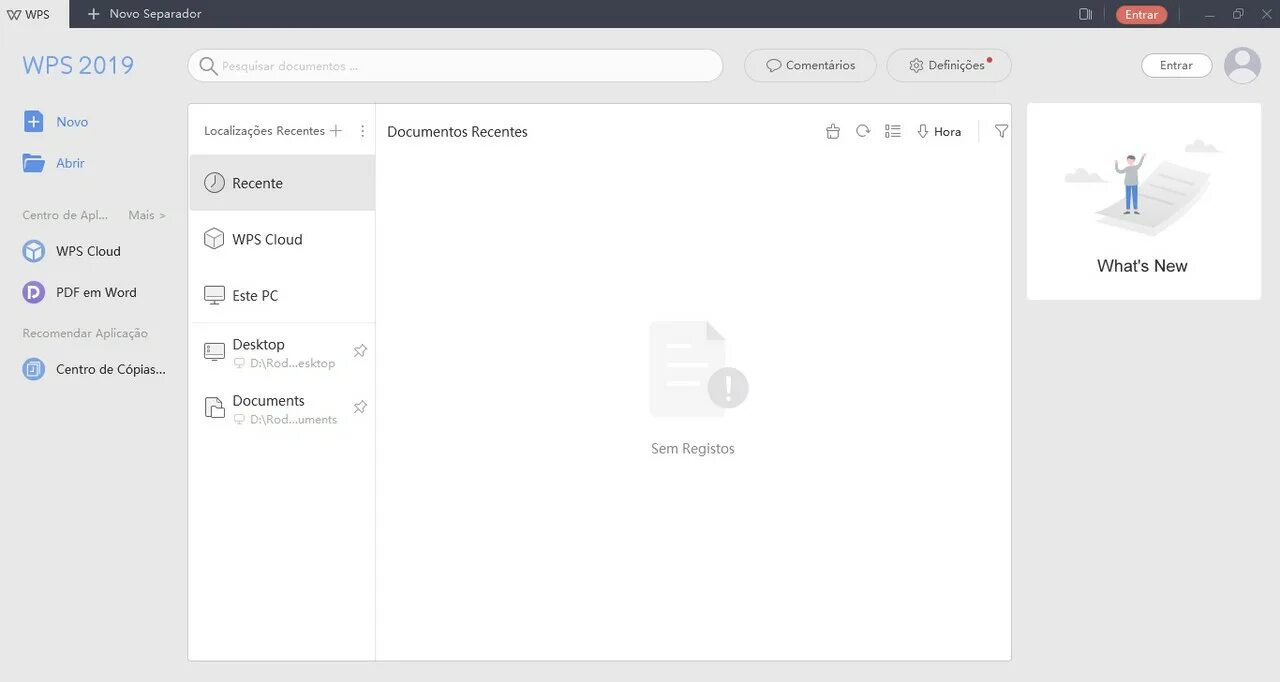The width and height of the screenshot is (1280, 682).
Task: Launch PDF em Word tool
Action: [x=80, y=292]
